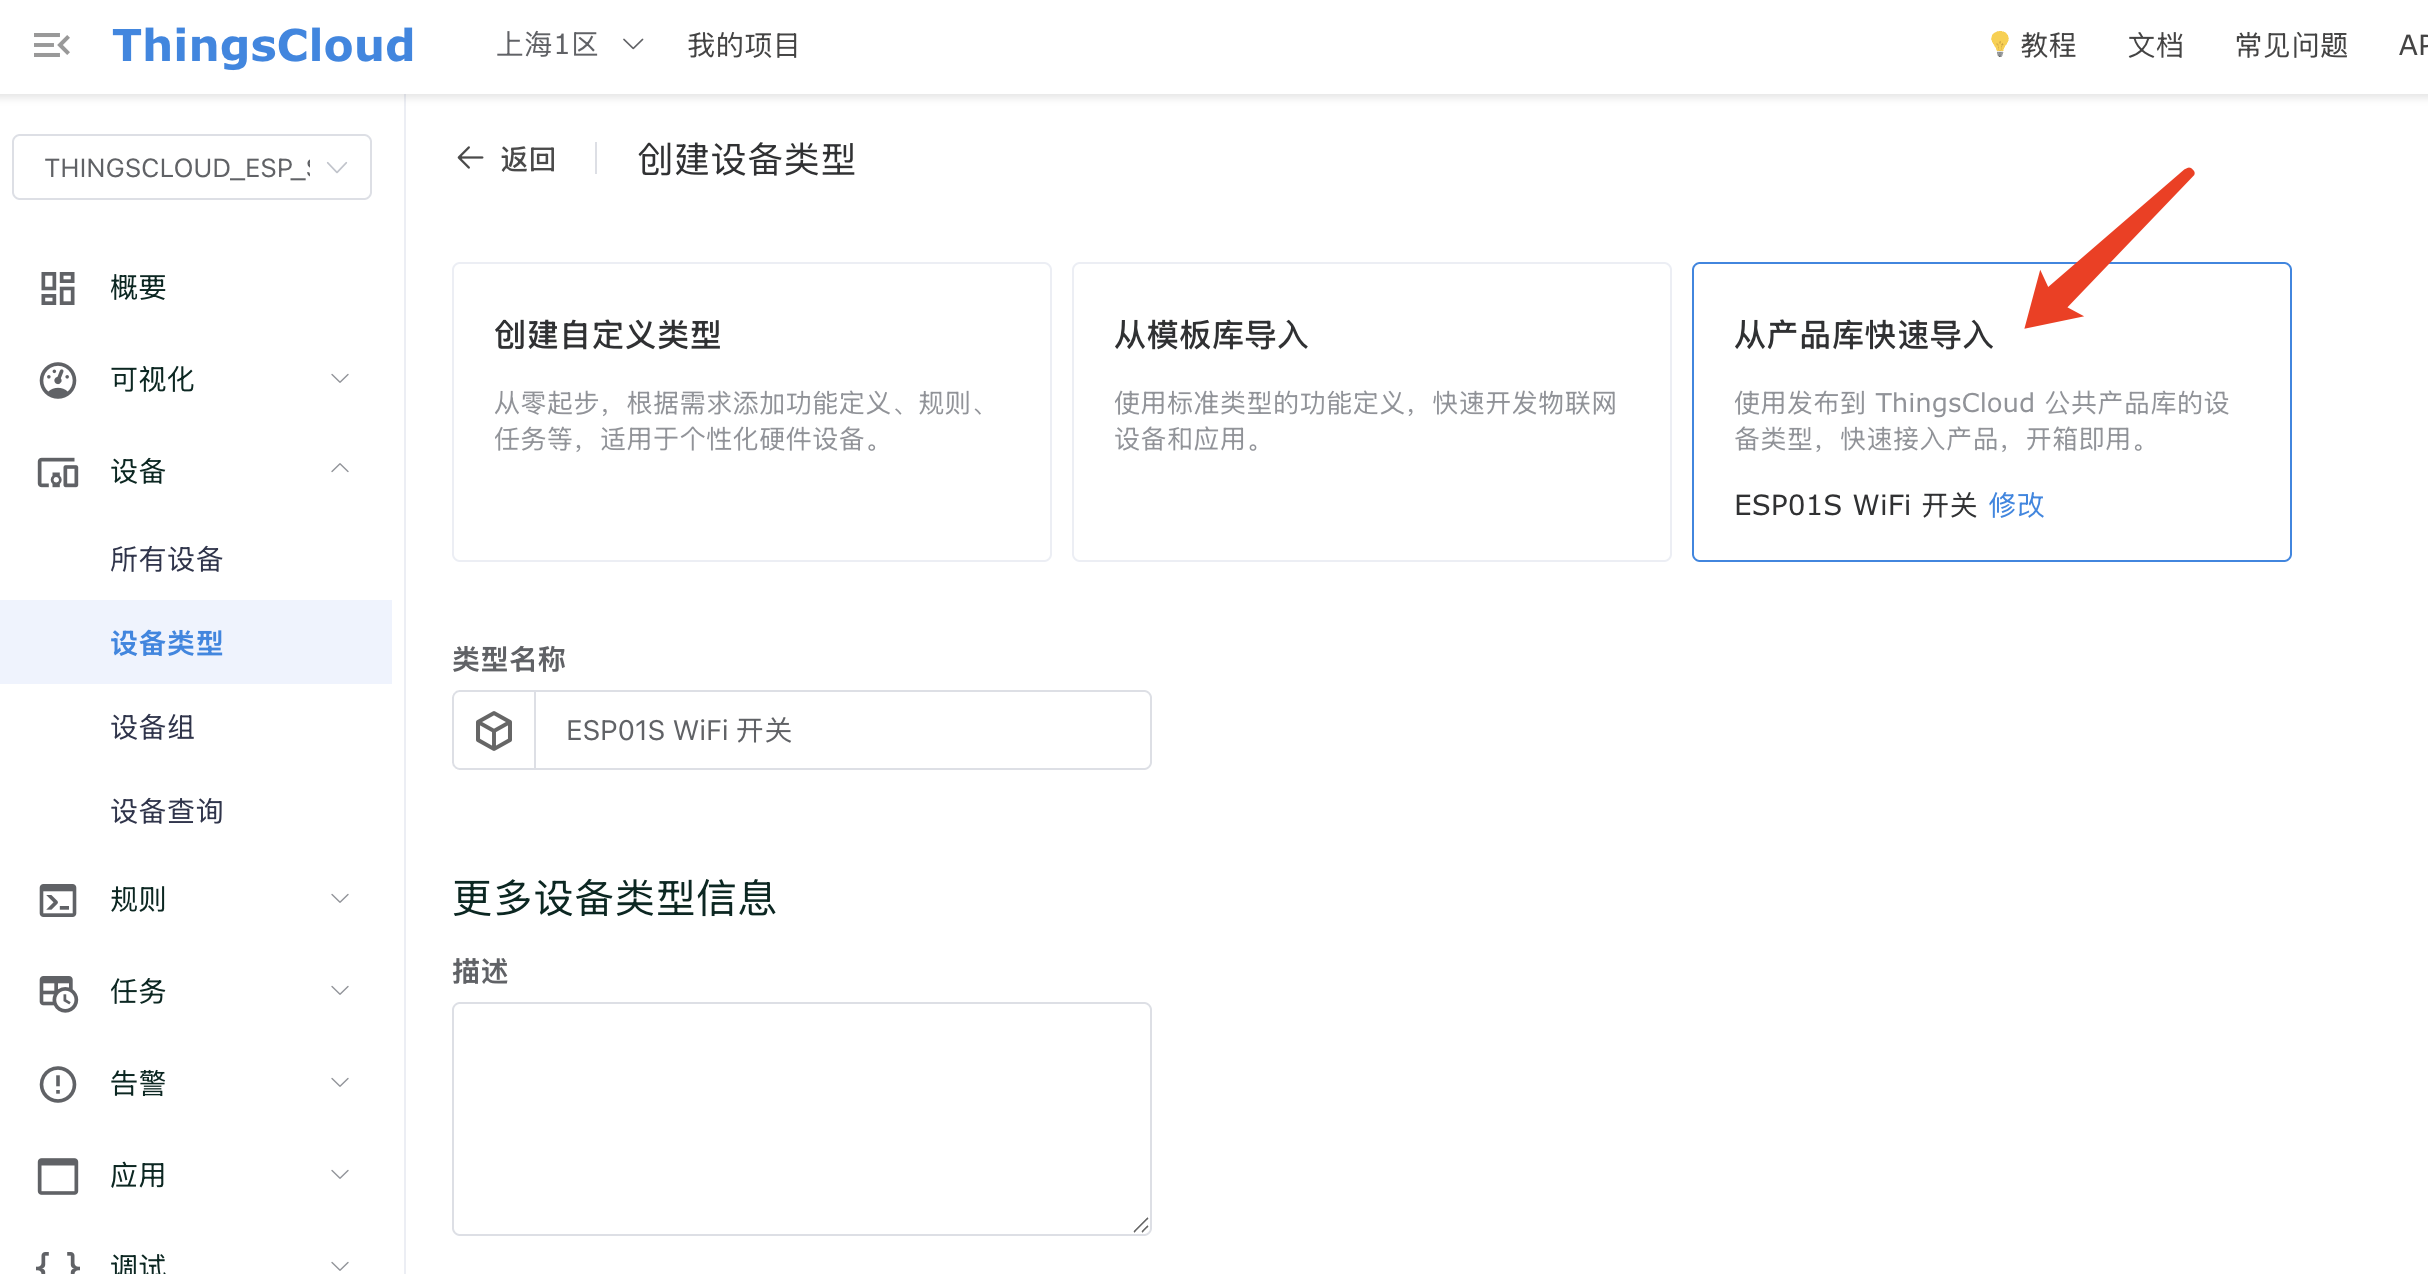2428x1274 pixels.
Task: Open the ThingsCloud logo home link
Action: [x=263, y=45]
